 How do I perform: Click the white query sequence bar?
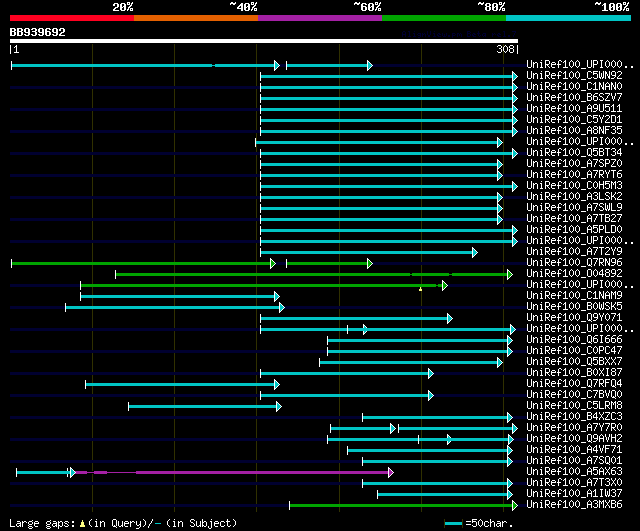(x=264, y=41)
